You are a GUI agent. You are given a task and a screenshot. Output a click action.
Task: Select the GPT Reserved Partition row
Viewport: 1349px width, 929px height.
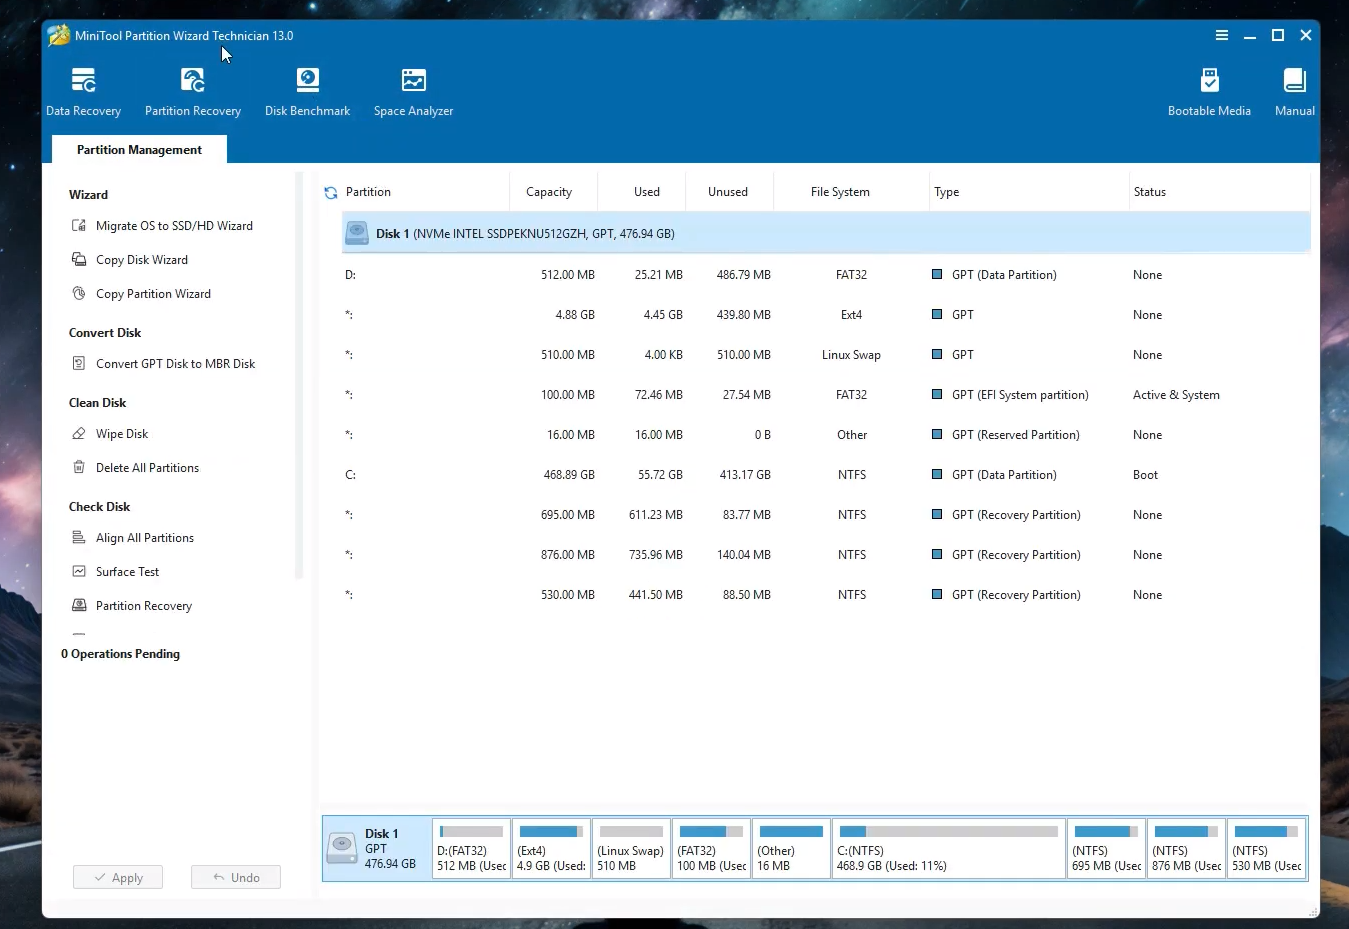click(x=826, y=434)
